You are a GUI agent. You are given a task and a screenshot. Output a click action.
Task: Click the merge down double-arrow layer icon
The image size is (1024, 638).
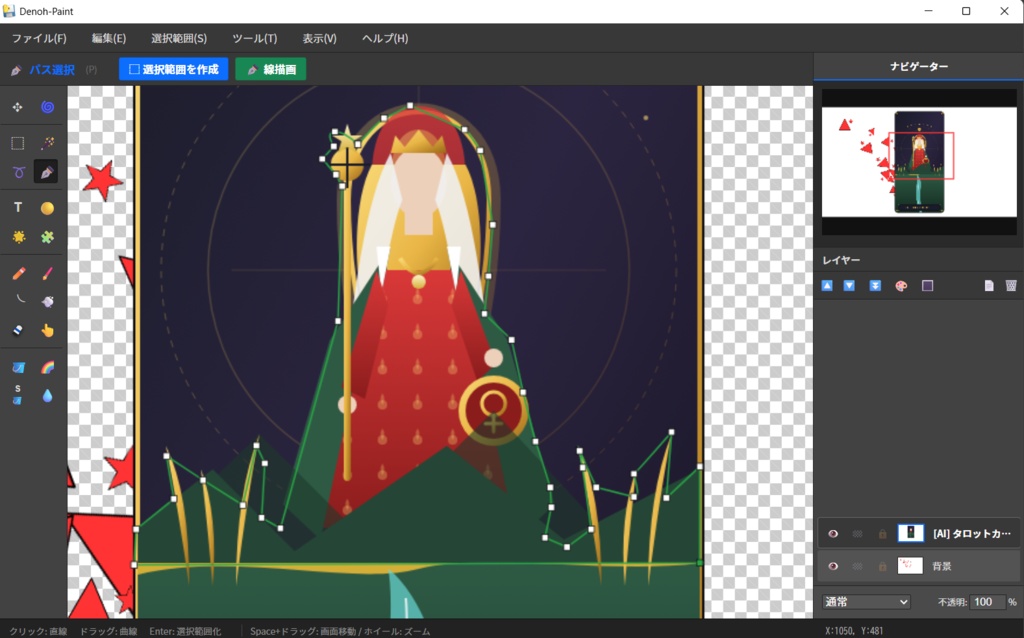[x=875, y=285]
